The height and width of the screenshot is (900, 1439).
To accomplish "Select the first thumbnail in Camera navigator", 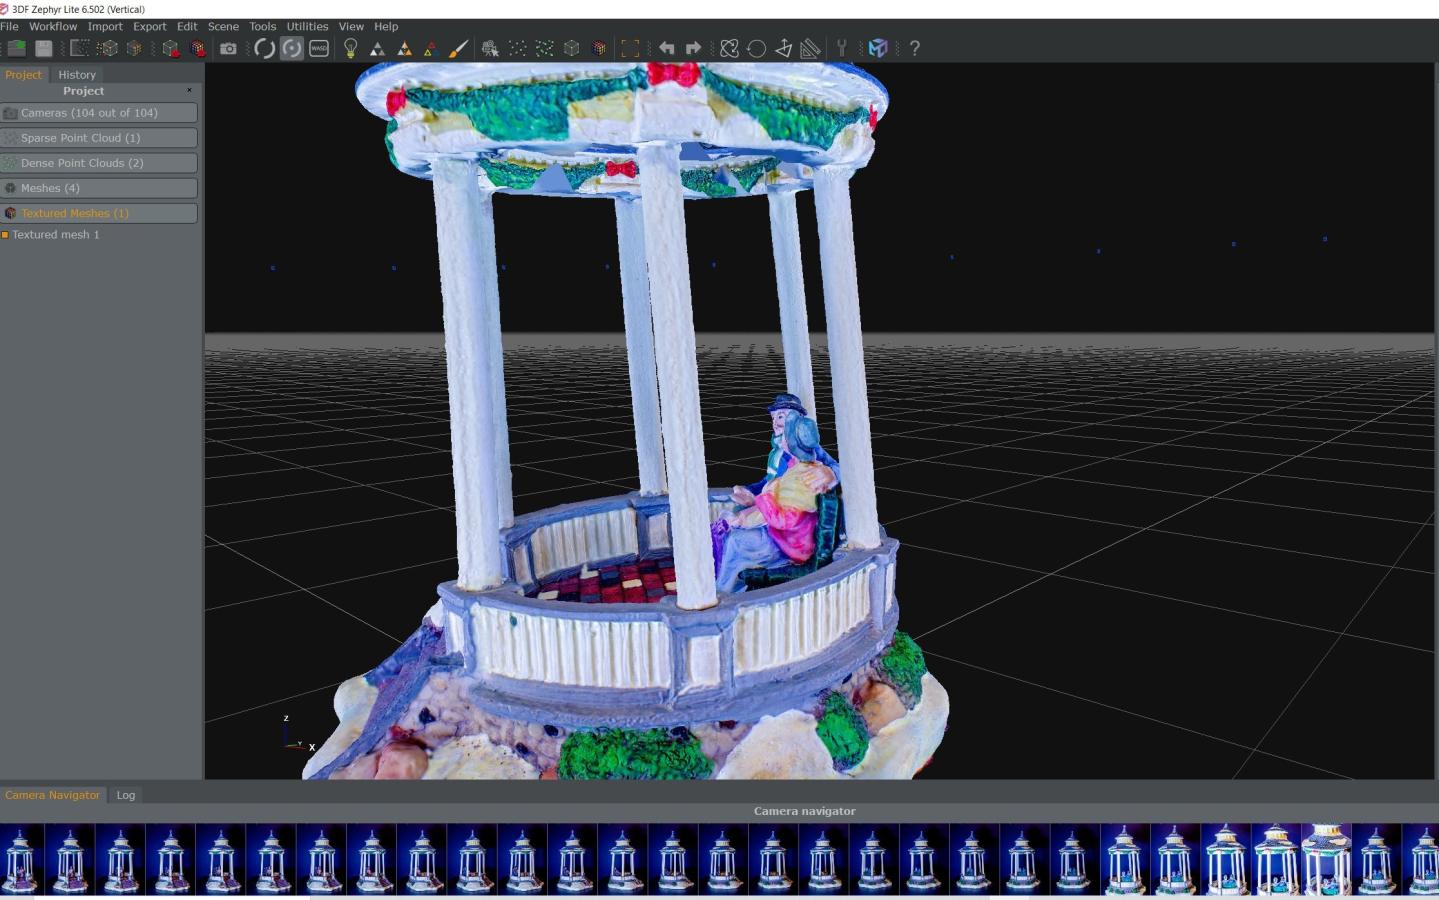I will pos(21,859).
